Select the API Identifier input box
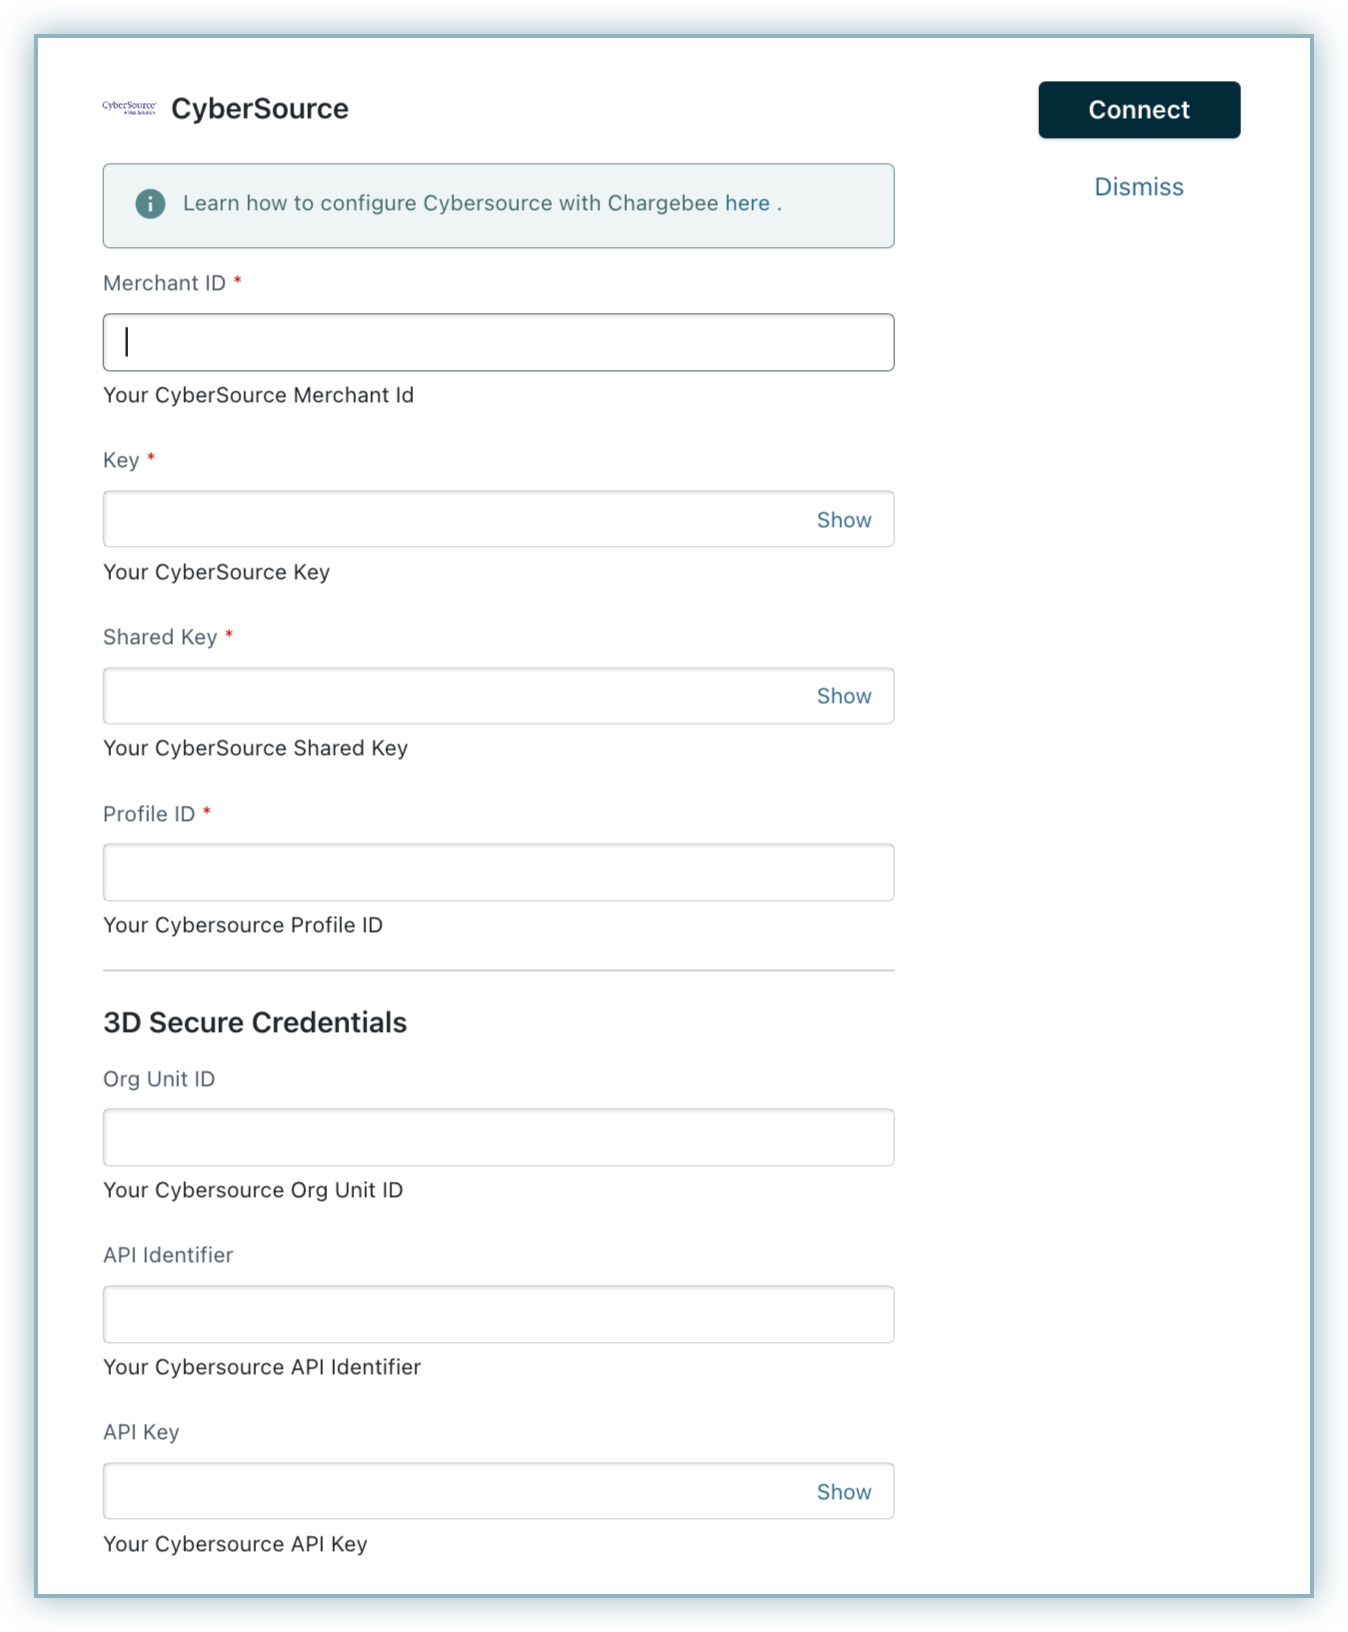The width and height of the screenshot is (1348, 1632). [x=498, y=1315]
